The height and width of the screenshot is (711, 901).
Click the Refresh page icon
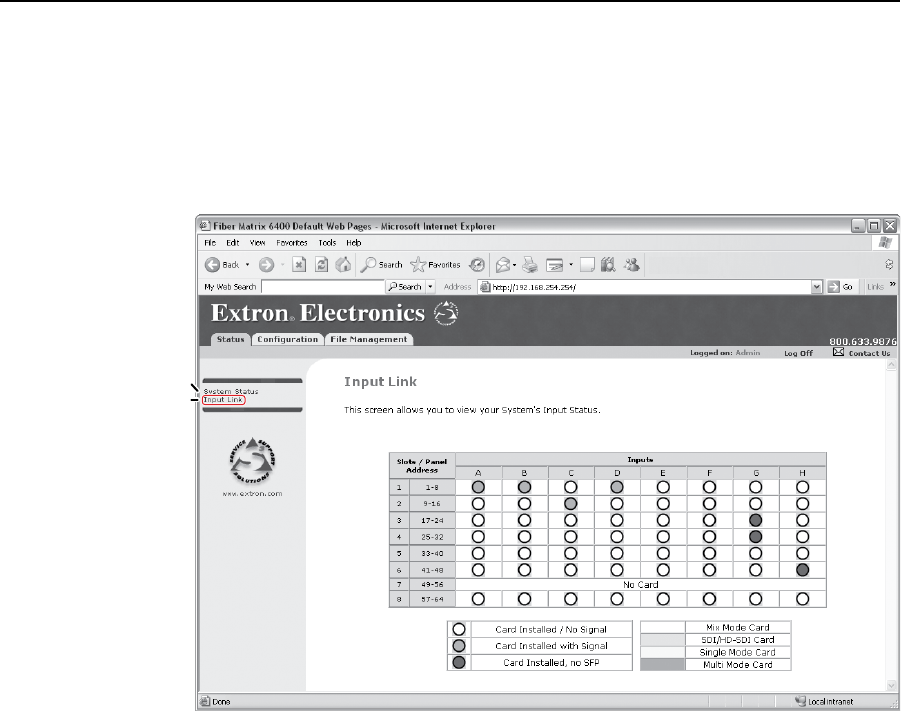click(x=322, y=265)
